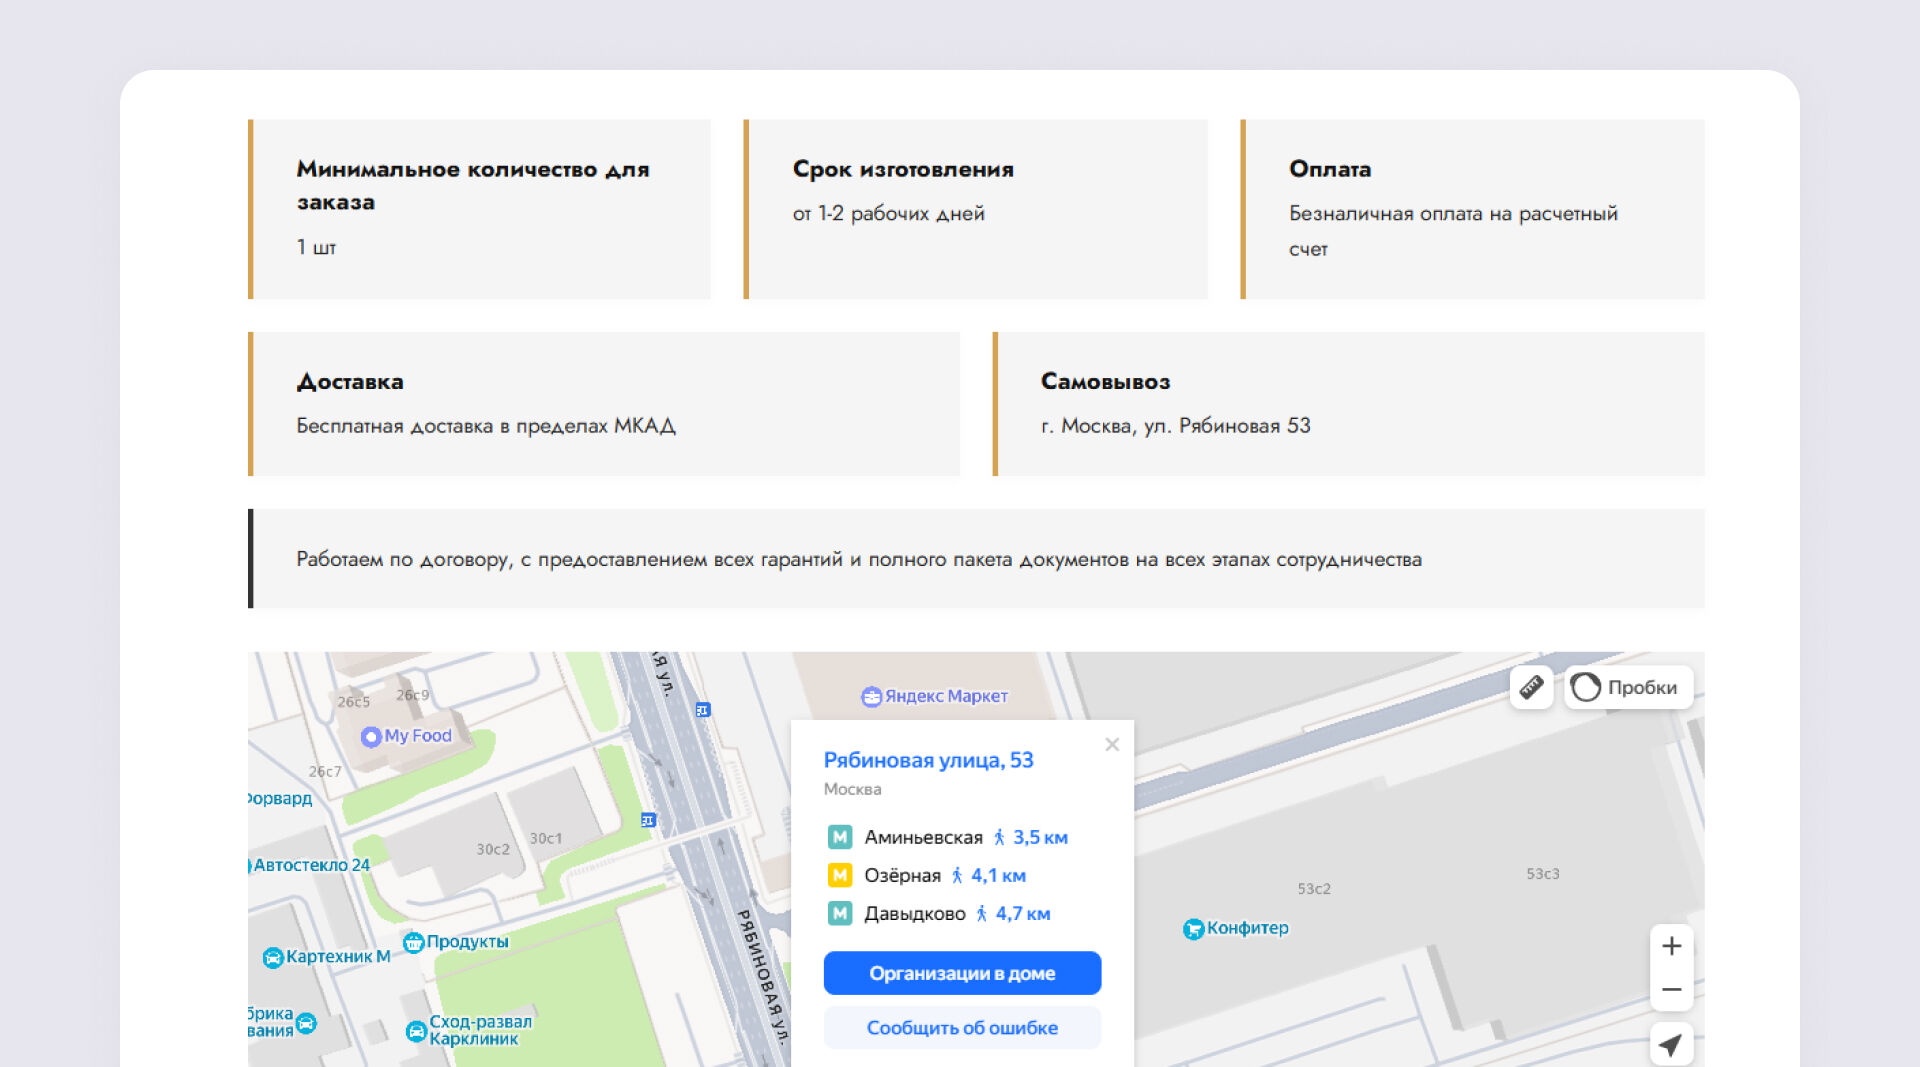
Task: Open the Рябиновая улица, 53 address link
Action: (x=928, y=760)
